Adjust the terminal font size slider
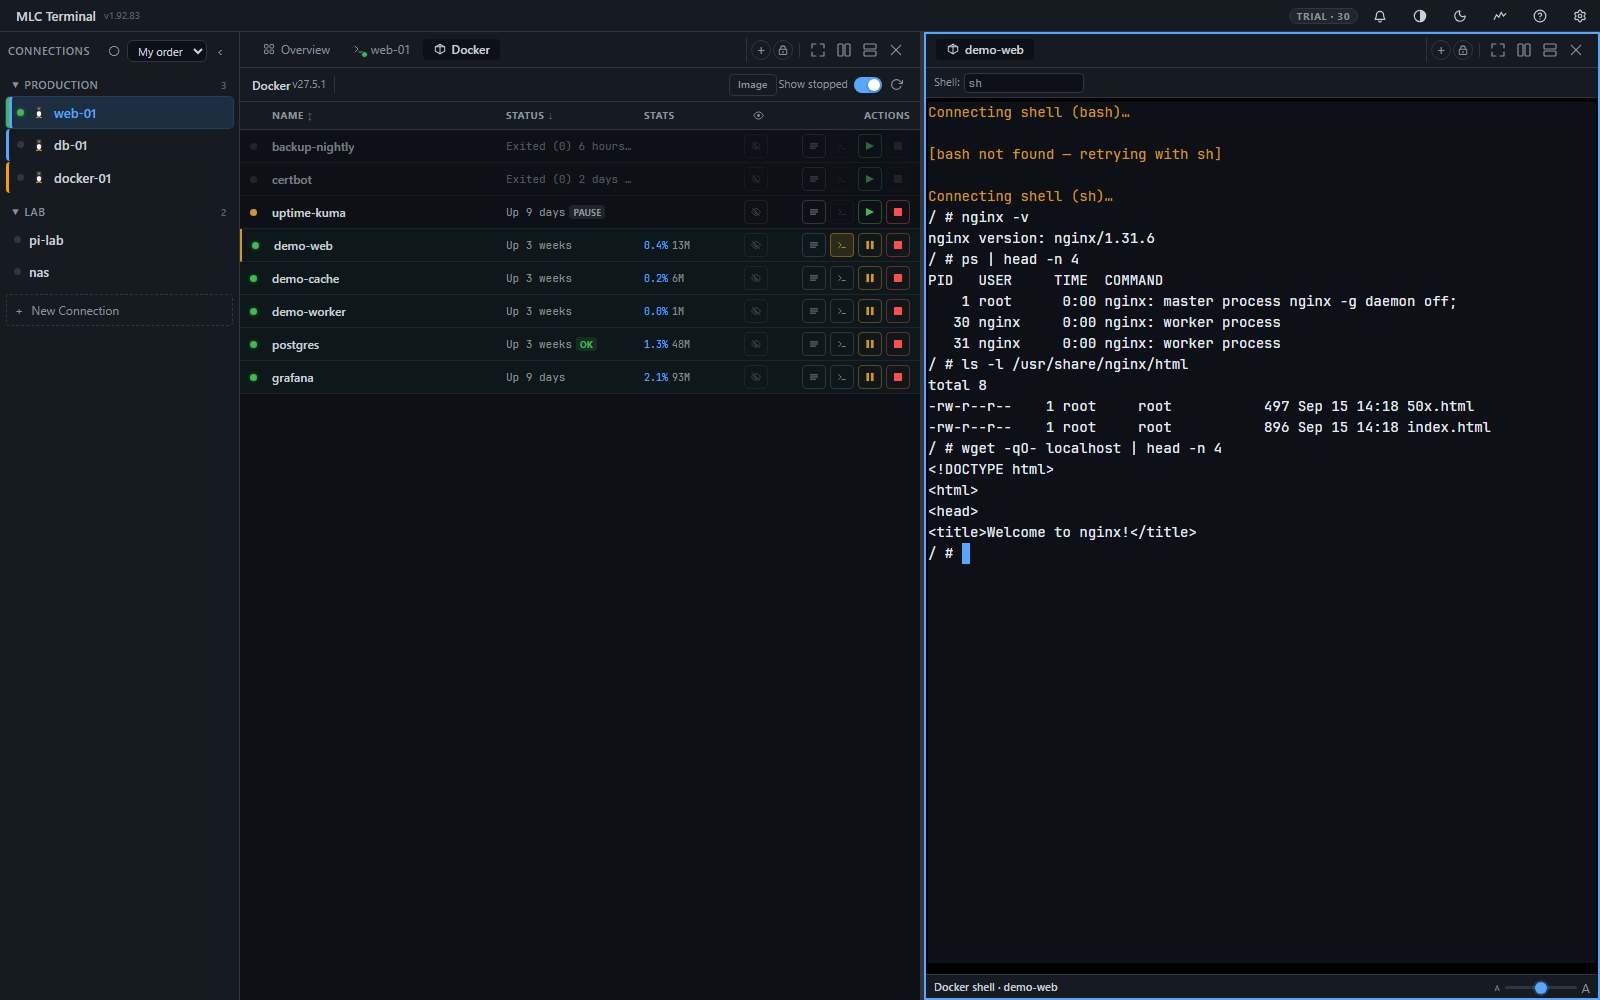 pos(1541,988)
